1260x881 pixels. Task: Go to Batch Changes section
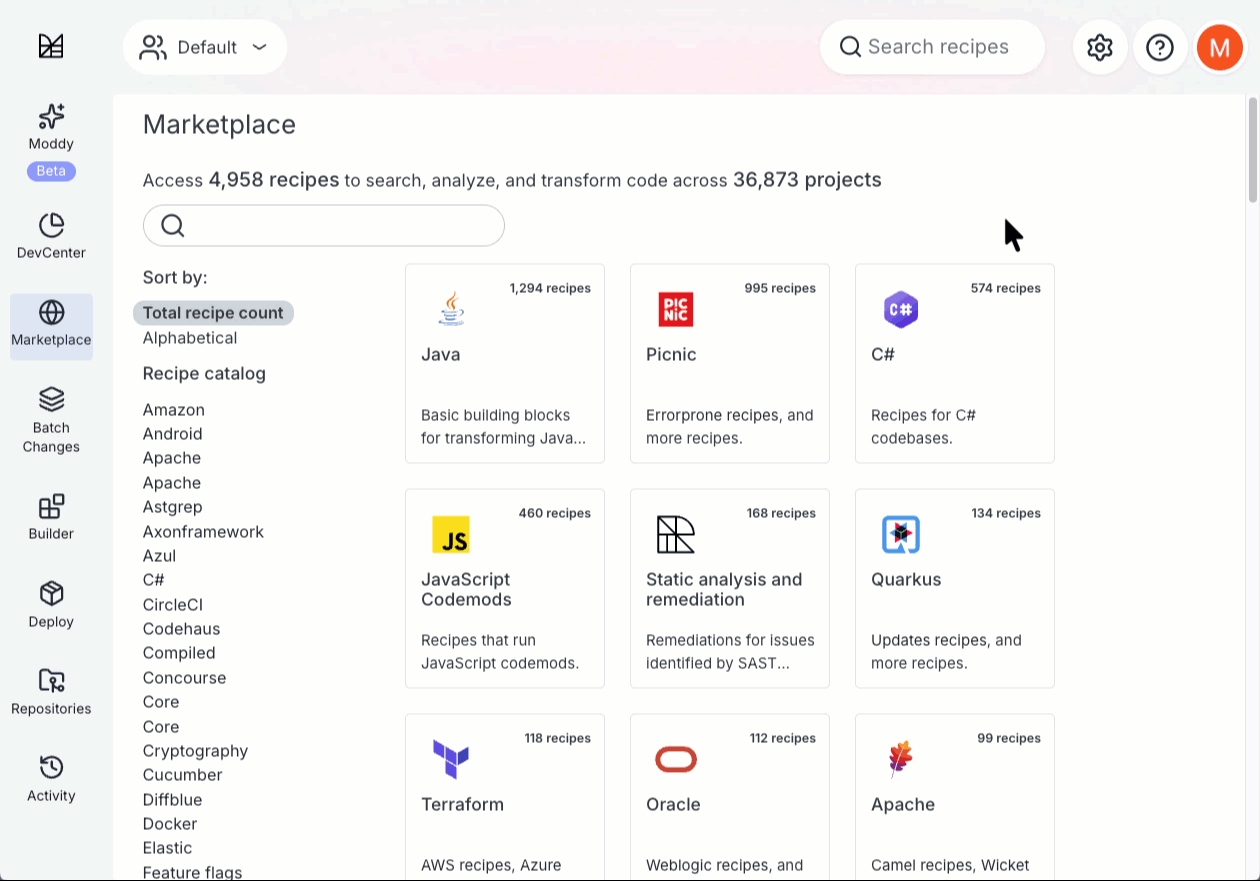click(51, 421)
